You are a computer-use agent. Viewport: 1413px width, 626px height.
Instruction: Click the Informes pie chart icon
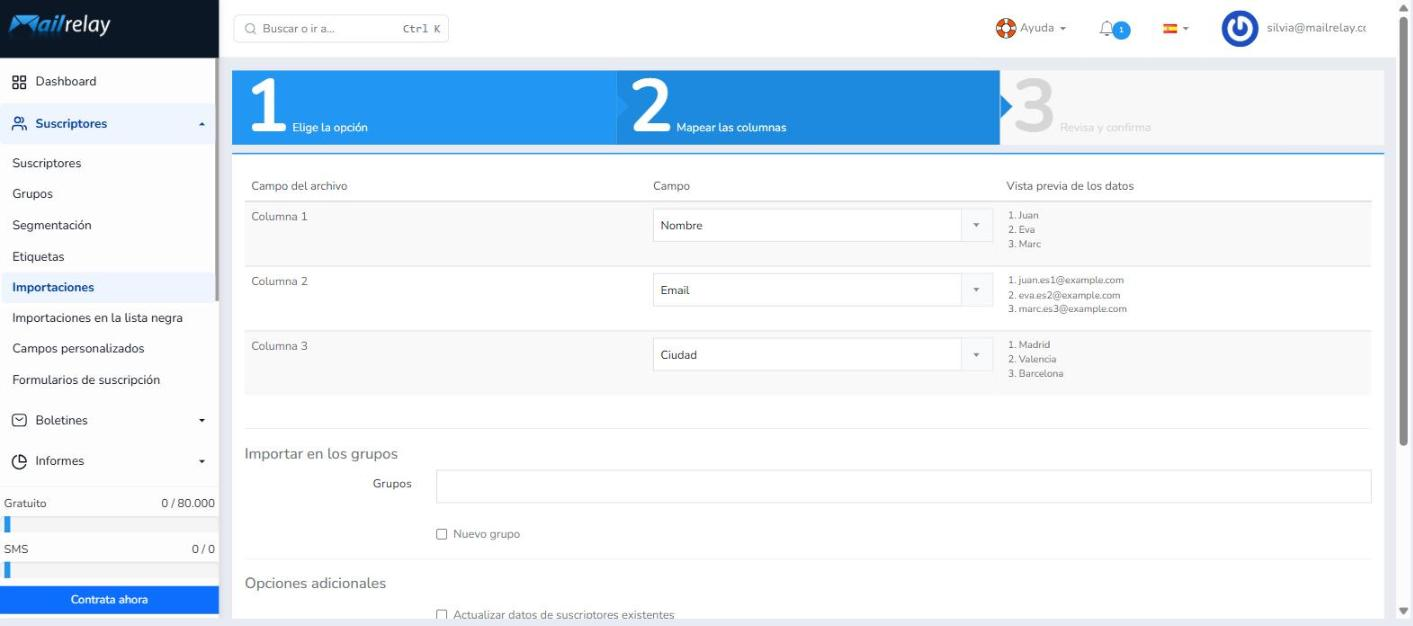(x=19, y=461)
